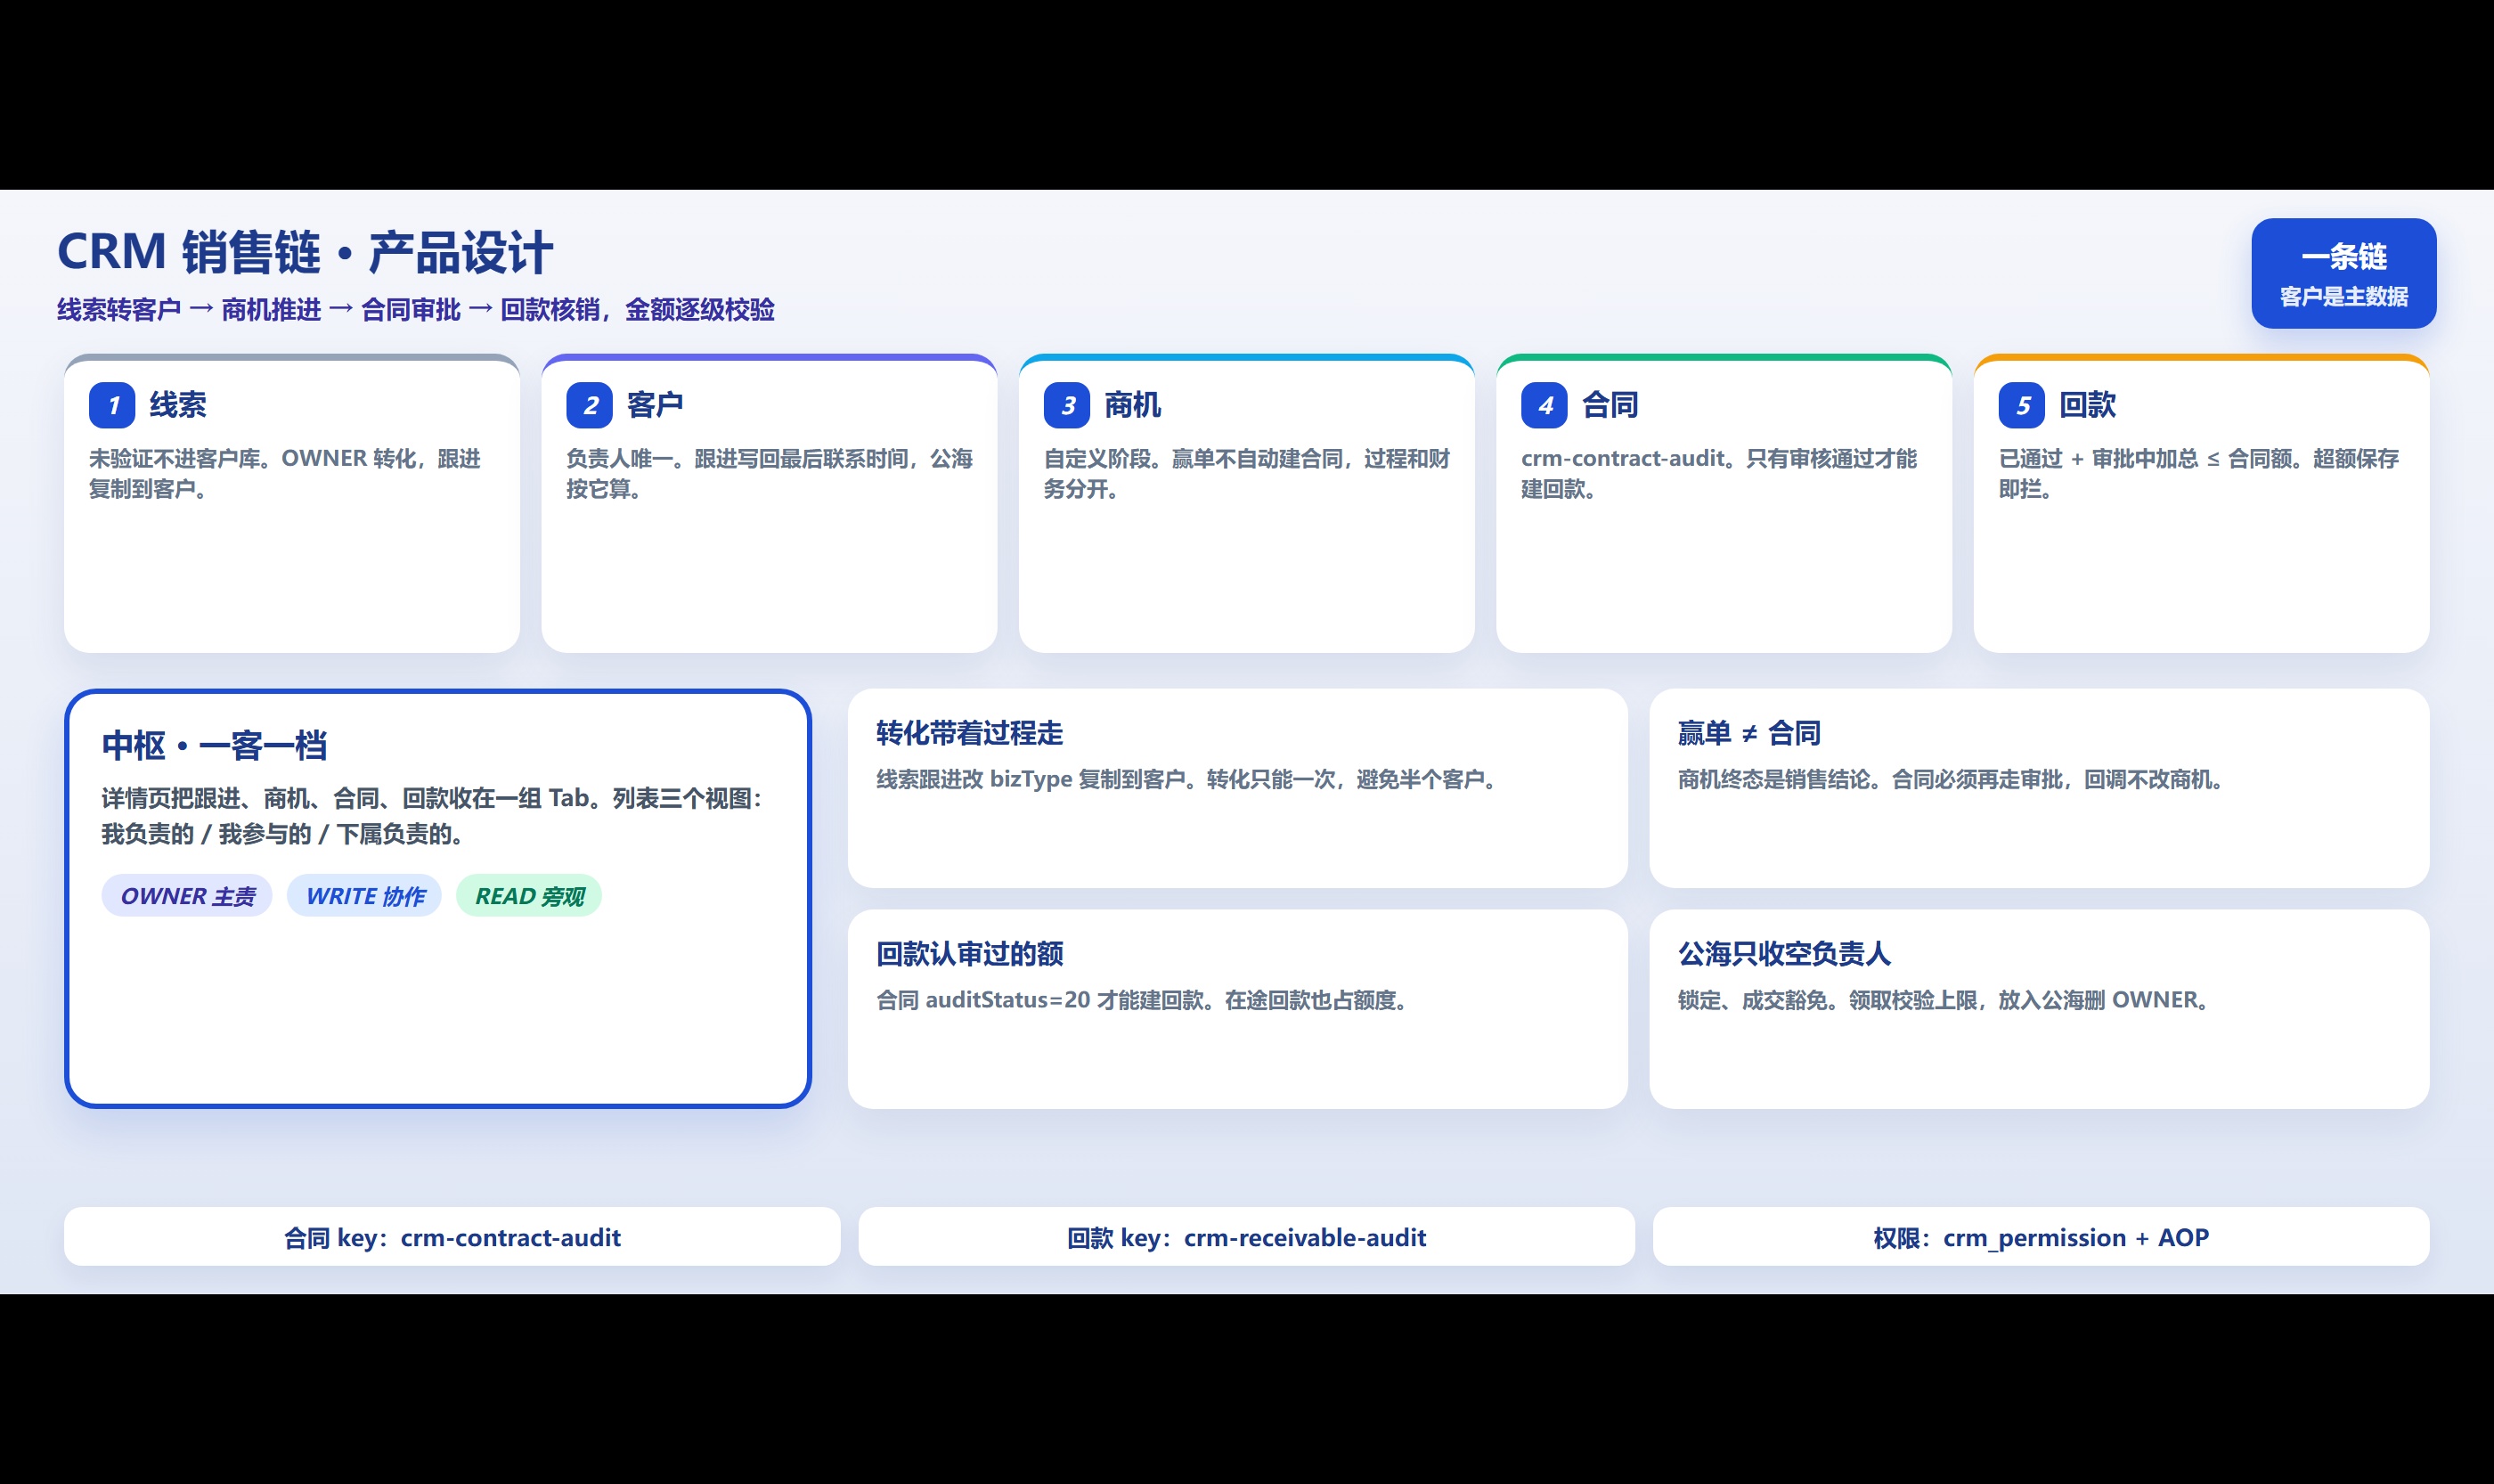Click the 权限: crm_permission + AOP pill

2041,1237
